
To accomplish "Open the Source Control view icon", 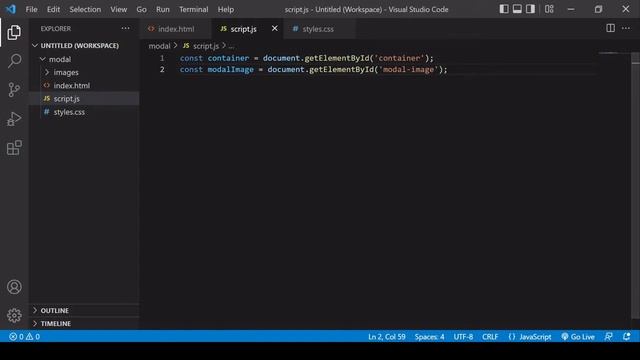I will [x=14, y=90].
